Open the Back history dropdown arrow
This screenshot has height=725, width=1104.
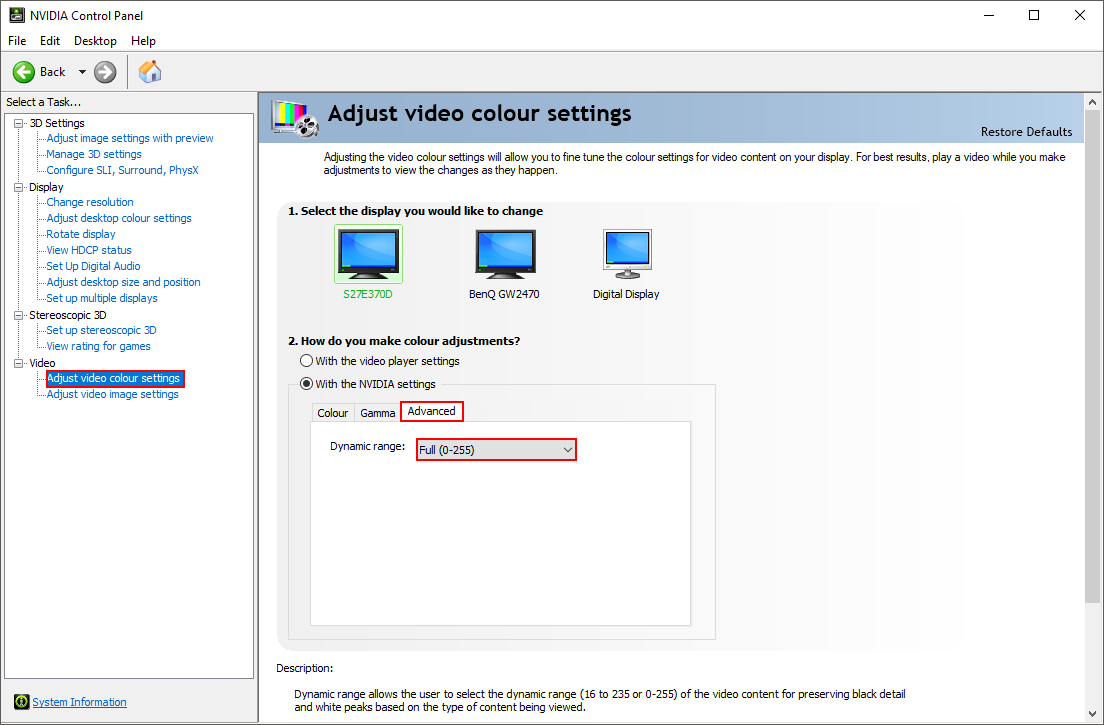(x=82, y=72)
